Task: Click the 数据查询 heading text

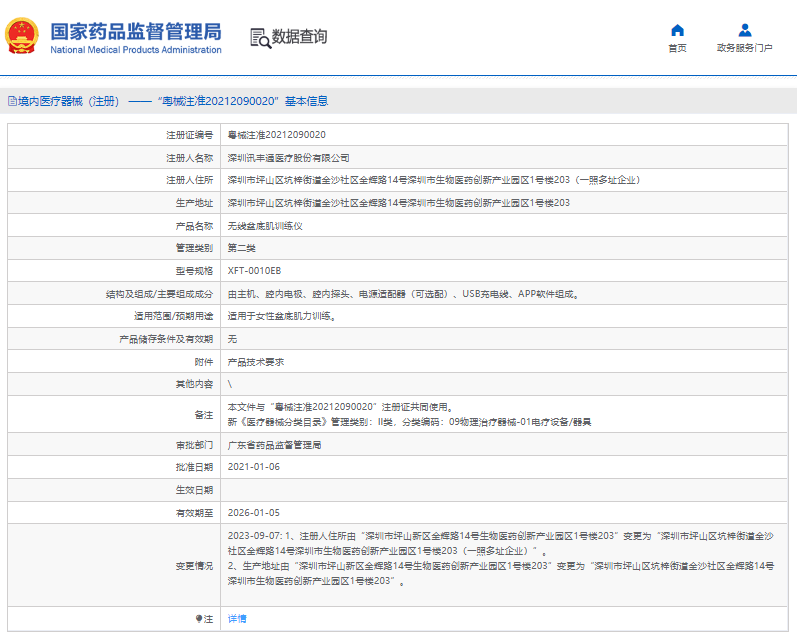Action: tap(299, 37)
